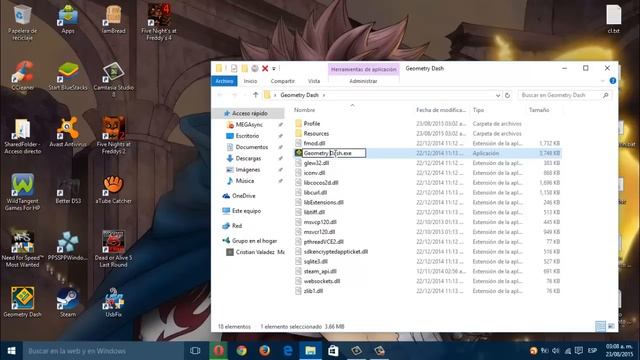640x360 pixels.
Task: Click inside the Geometry Dash.exe rename field
Action: [x=334, y=153]
